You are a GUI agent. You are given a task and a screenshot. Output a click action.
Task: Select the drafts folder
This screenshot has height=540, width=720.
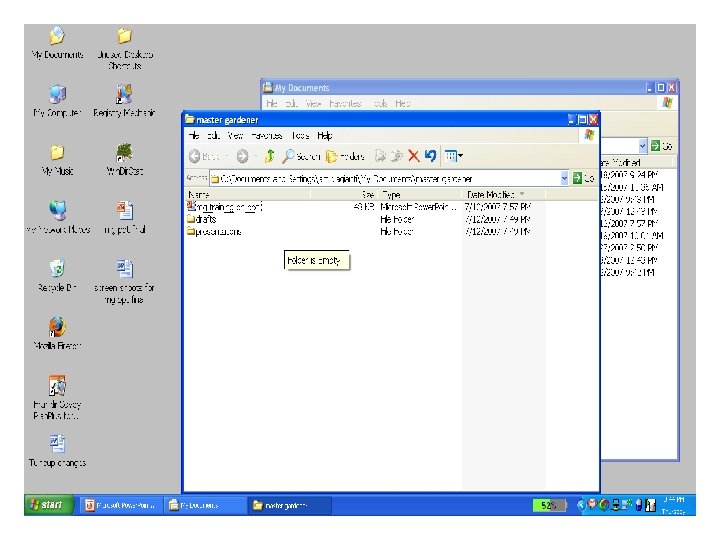202,219
